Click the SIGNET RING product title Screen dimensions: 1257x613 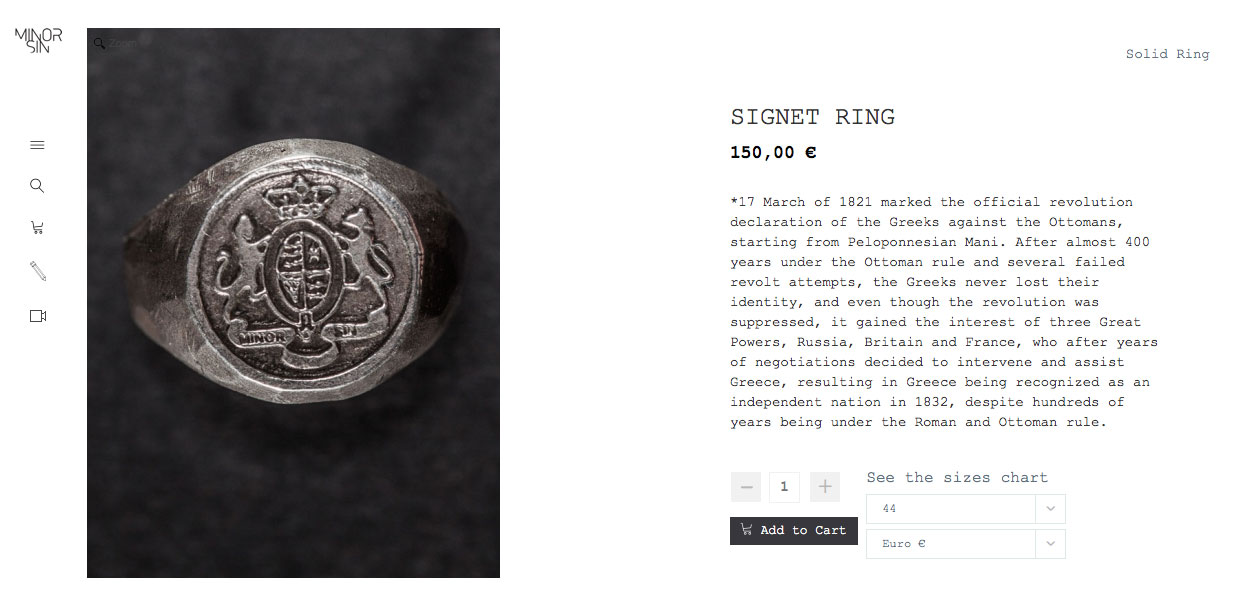[812, 117]
